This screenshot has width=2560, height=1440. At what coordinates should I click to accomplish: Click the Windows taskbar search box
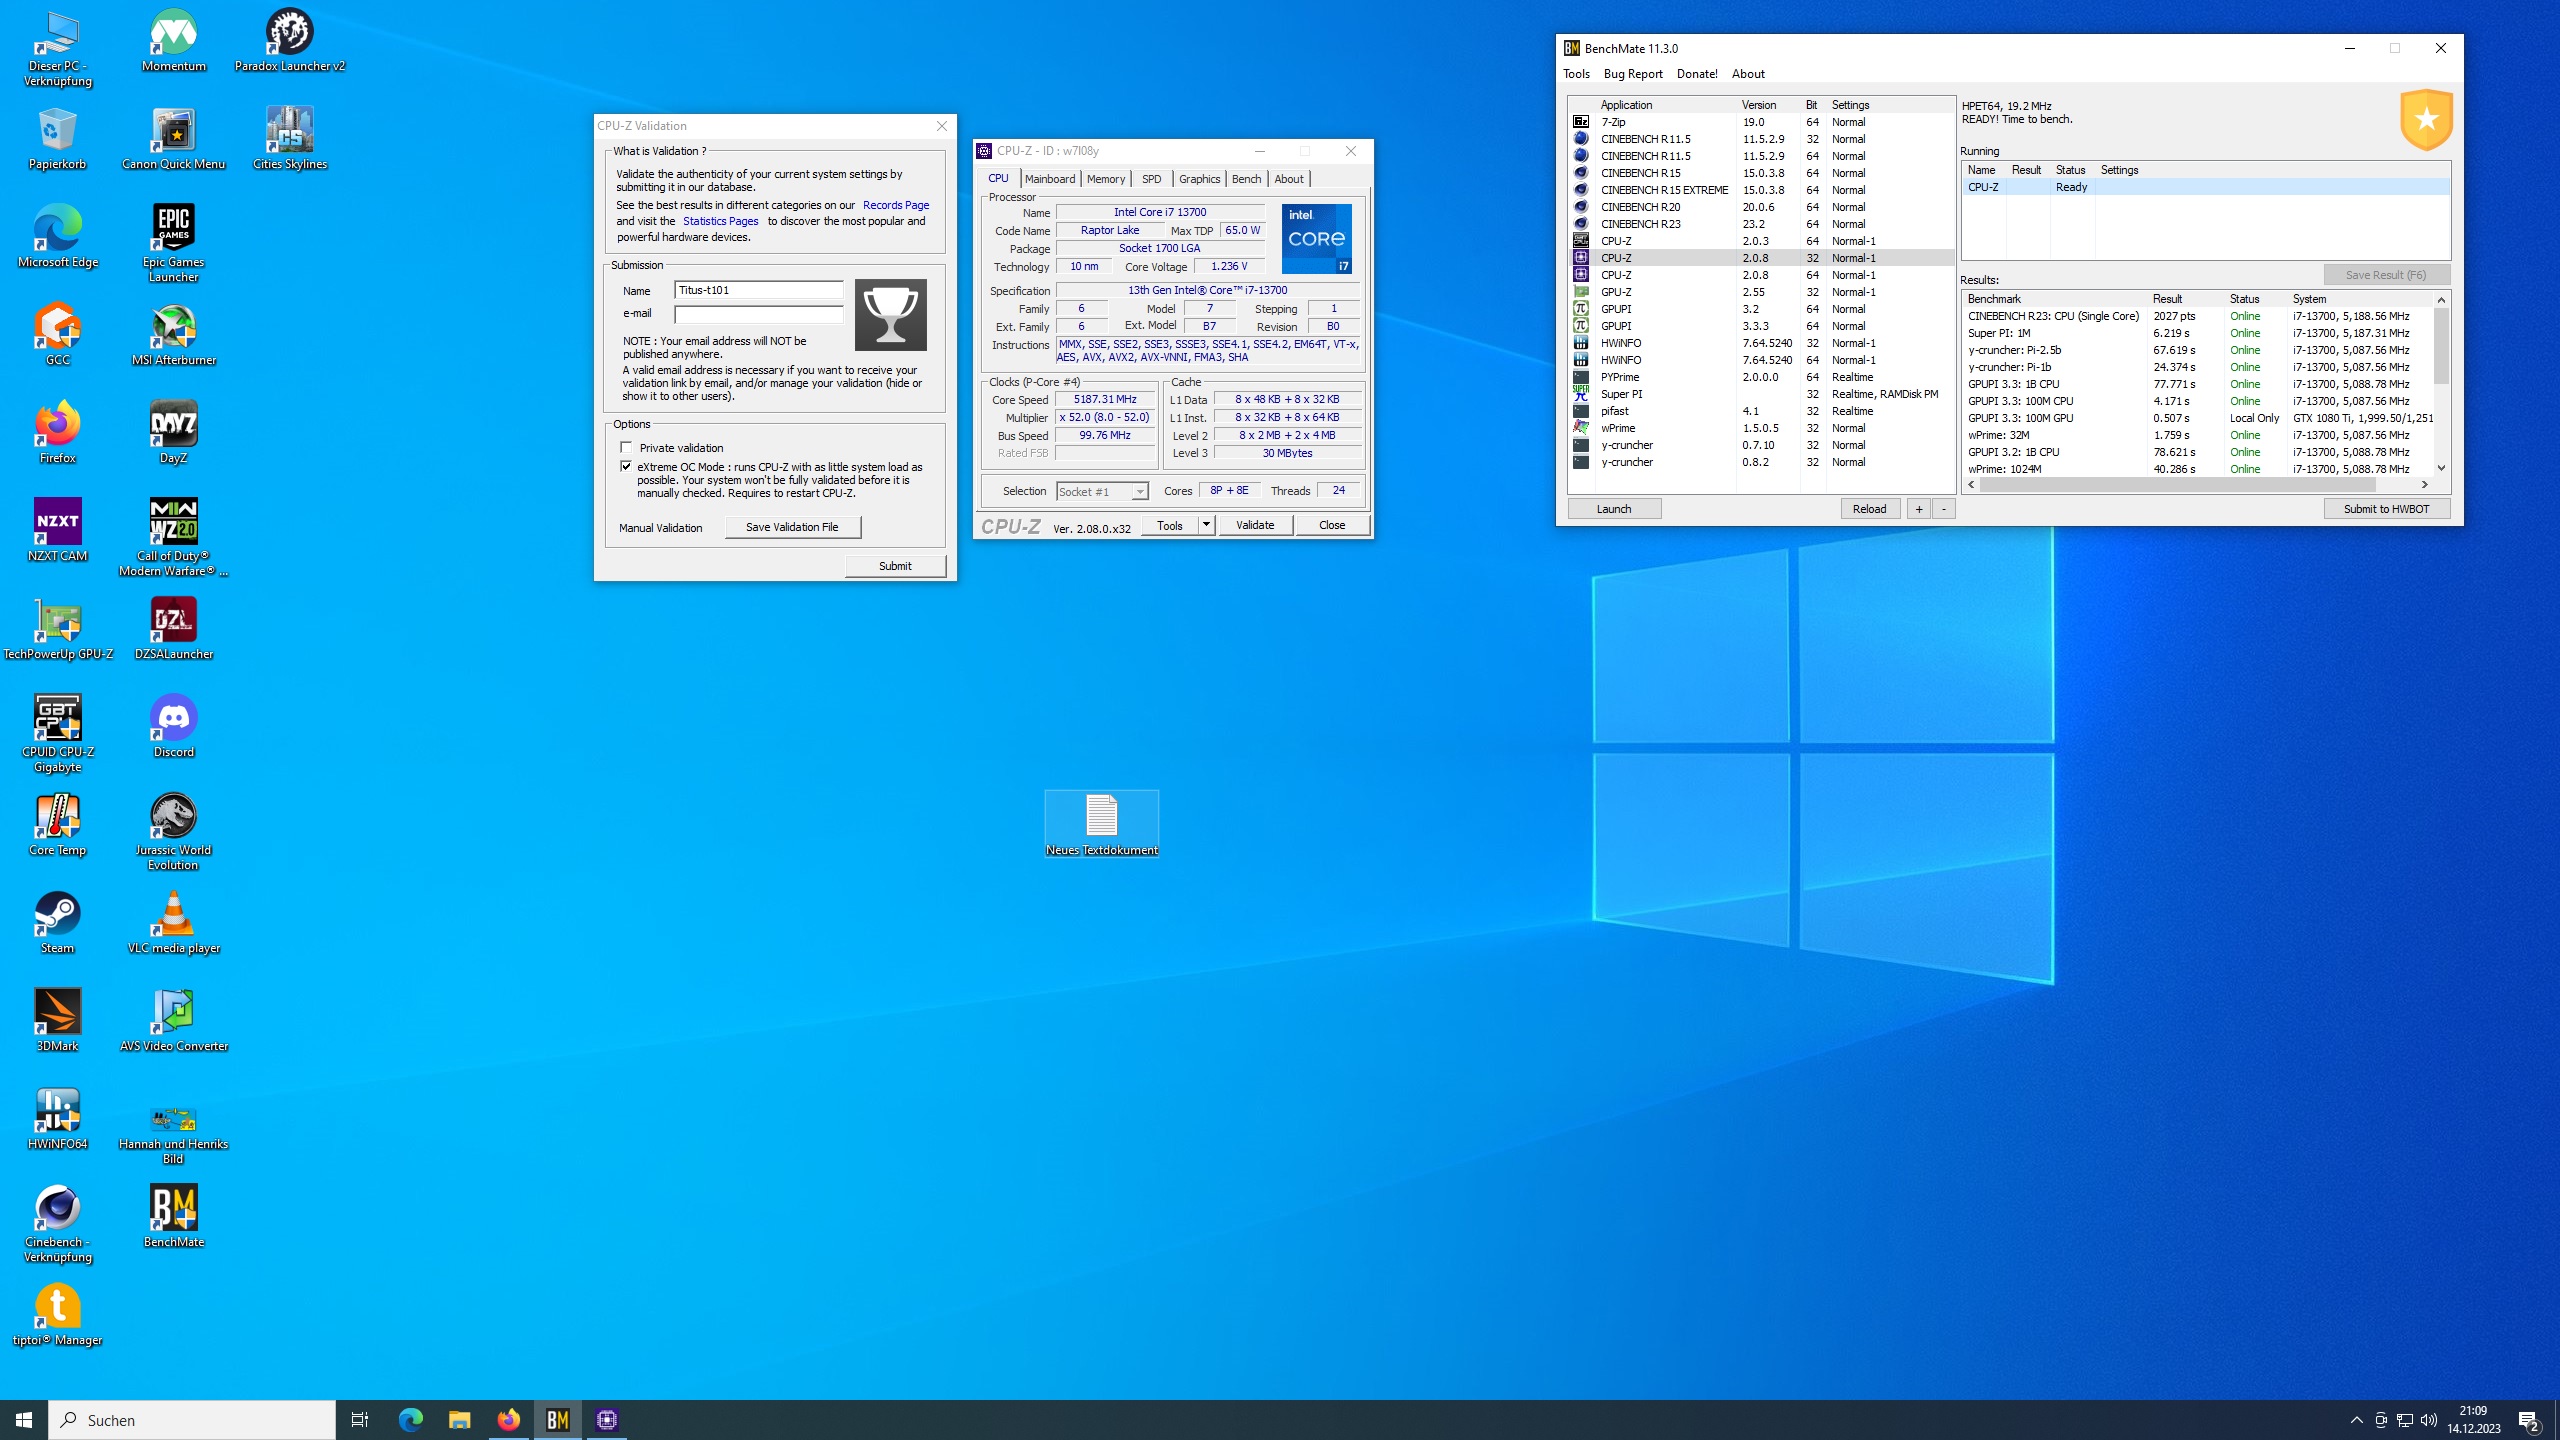192,1420
